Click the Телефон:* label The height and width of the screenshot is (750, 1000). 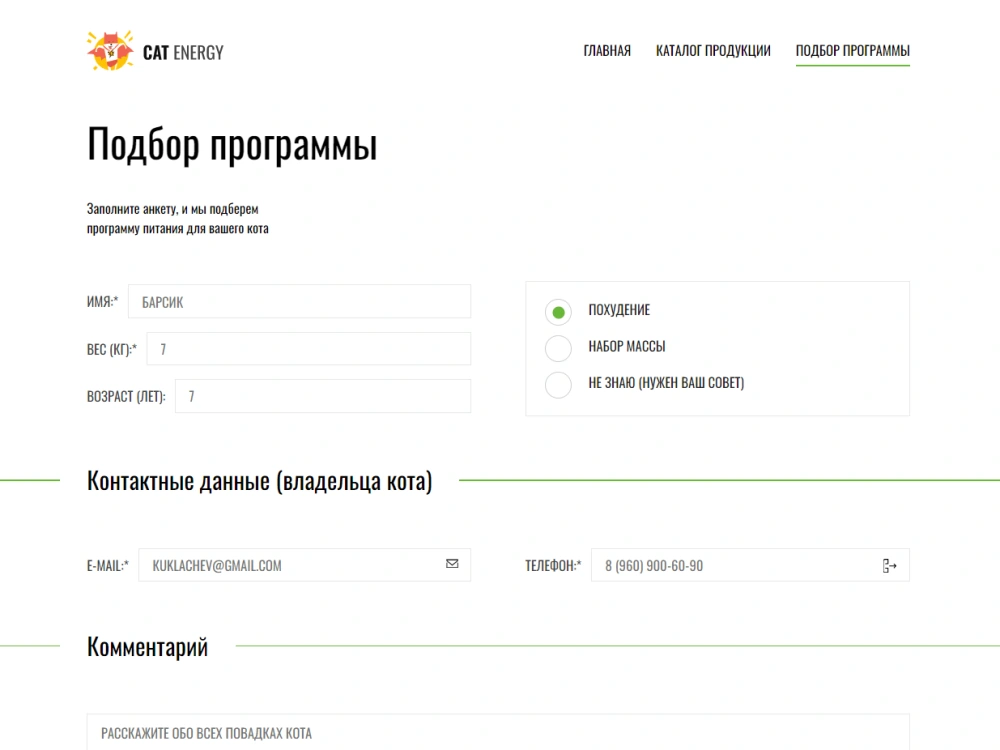(553, 566)
